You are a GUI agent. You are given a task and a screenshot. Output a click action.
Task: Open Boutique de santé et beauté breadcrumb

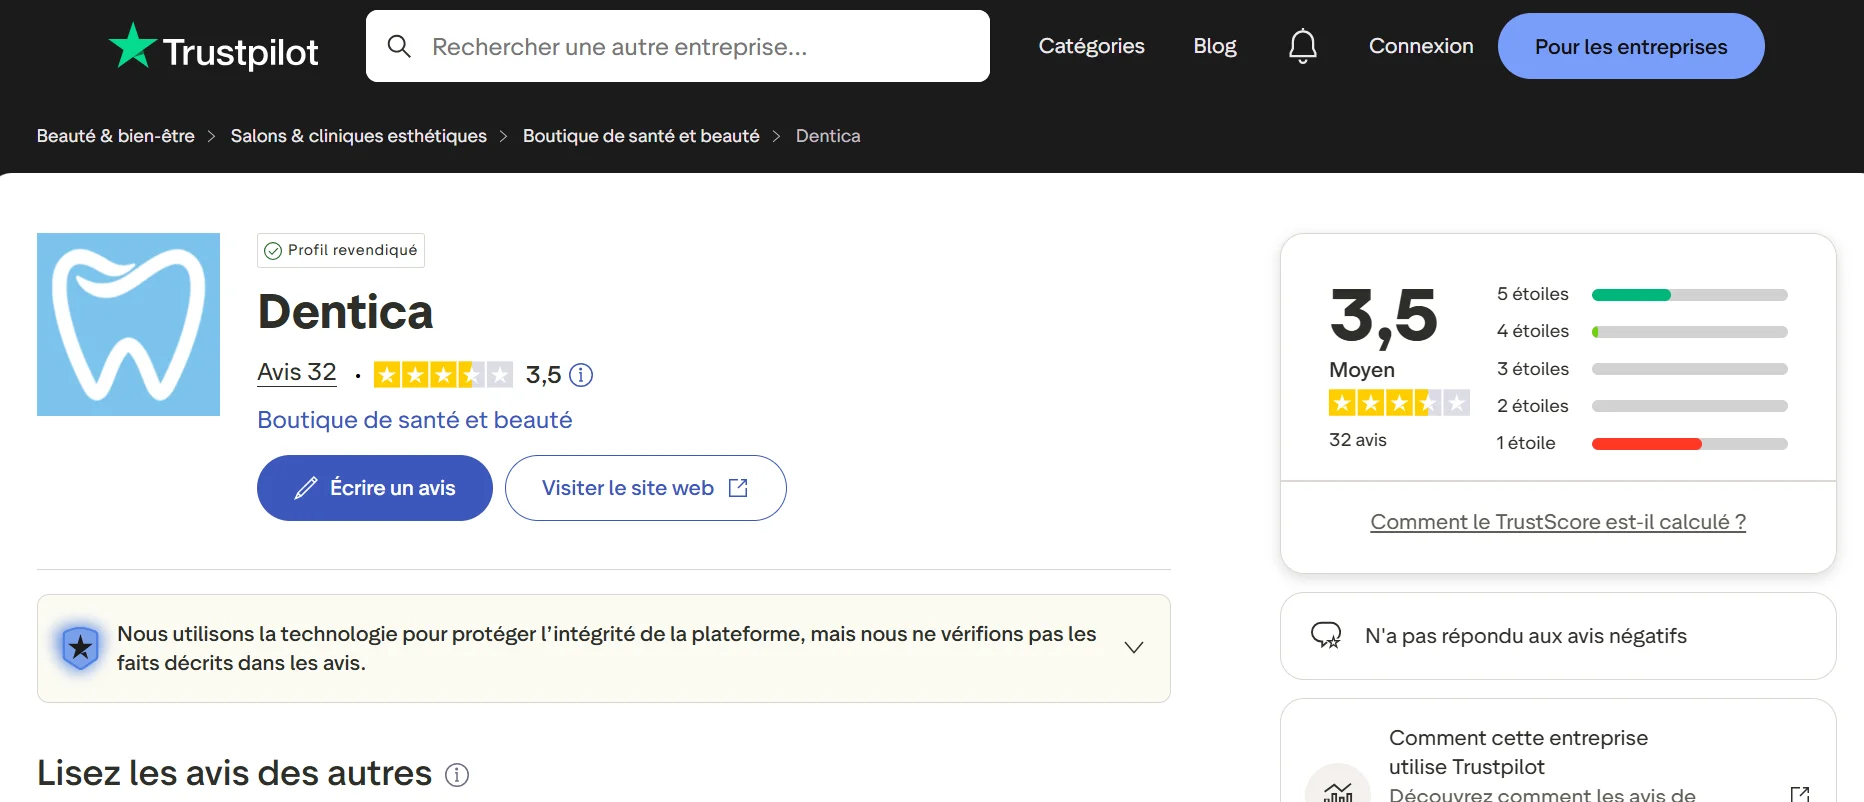[641, 136]
